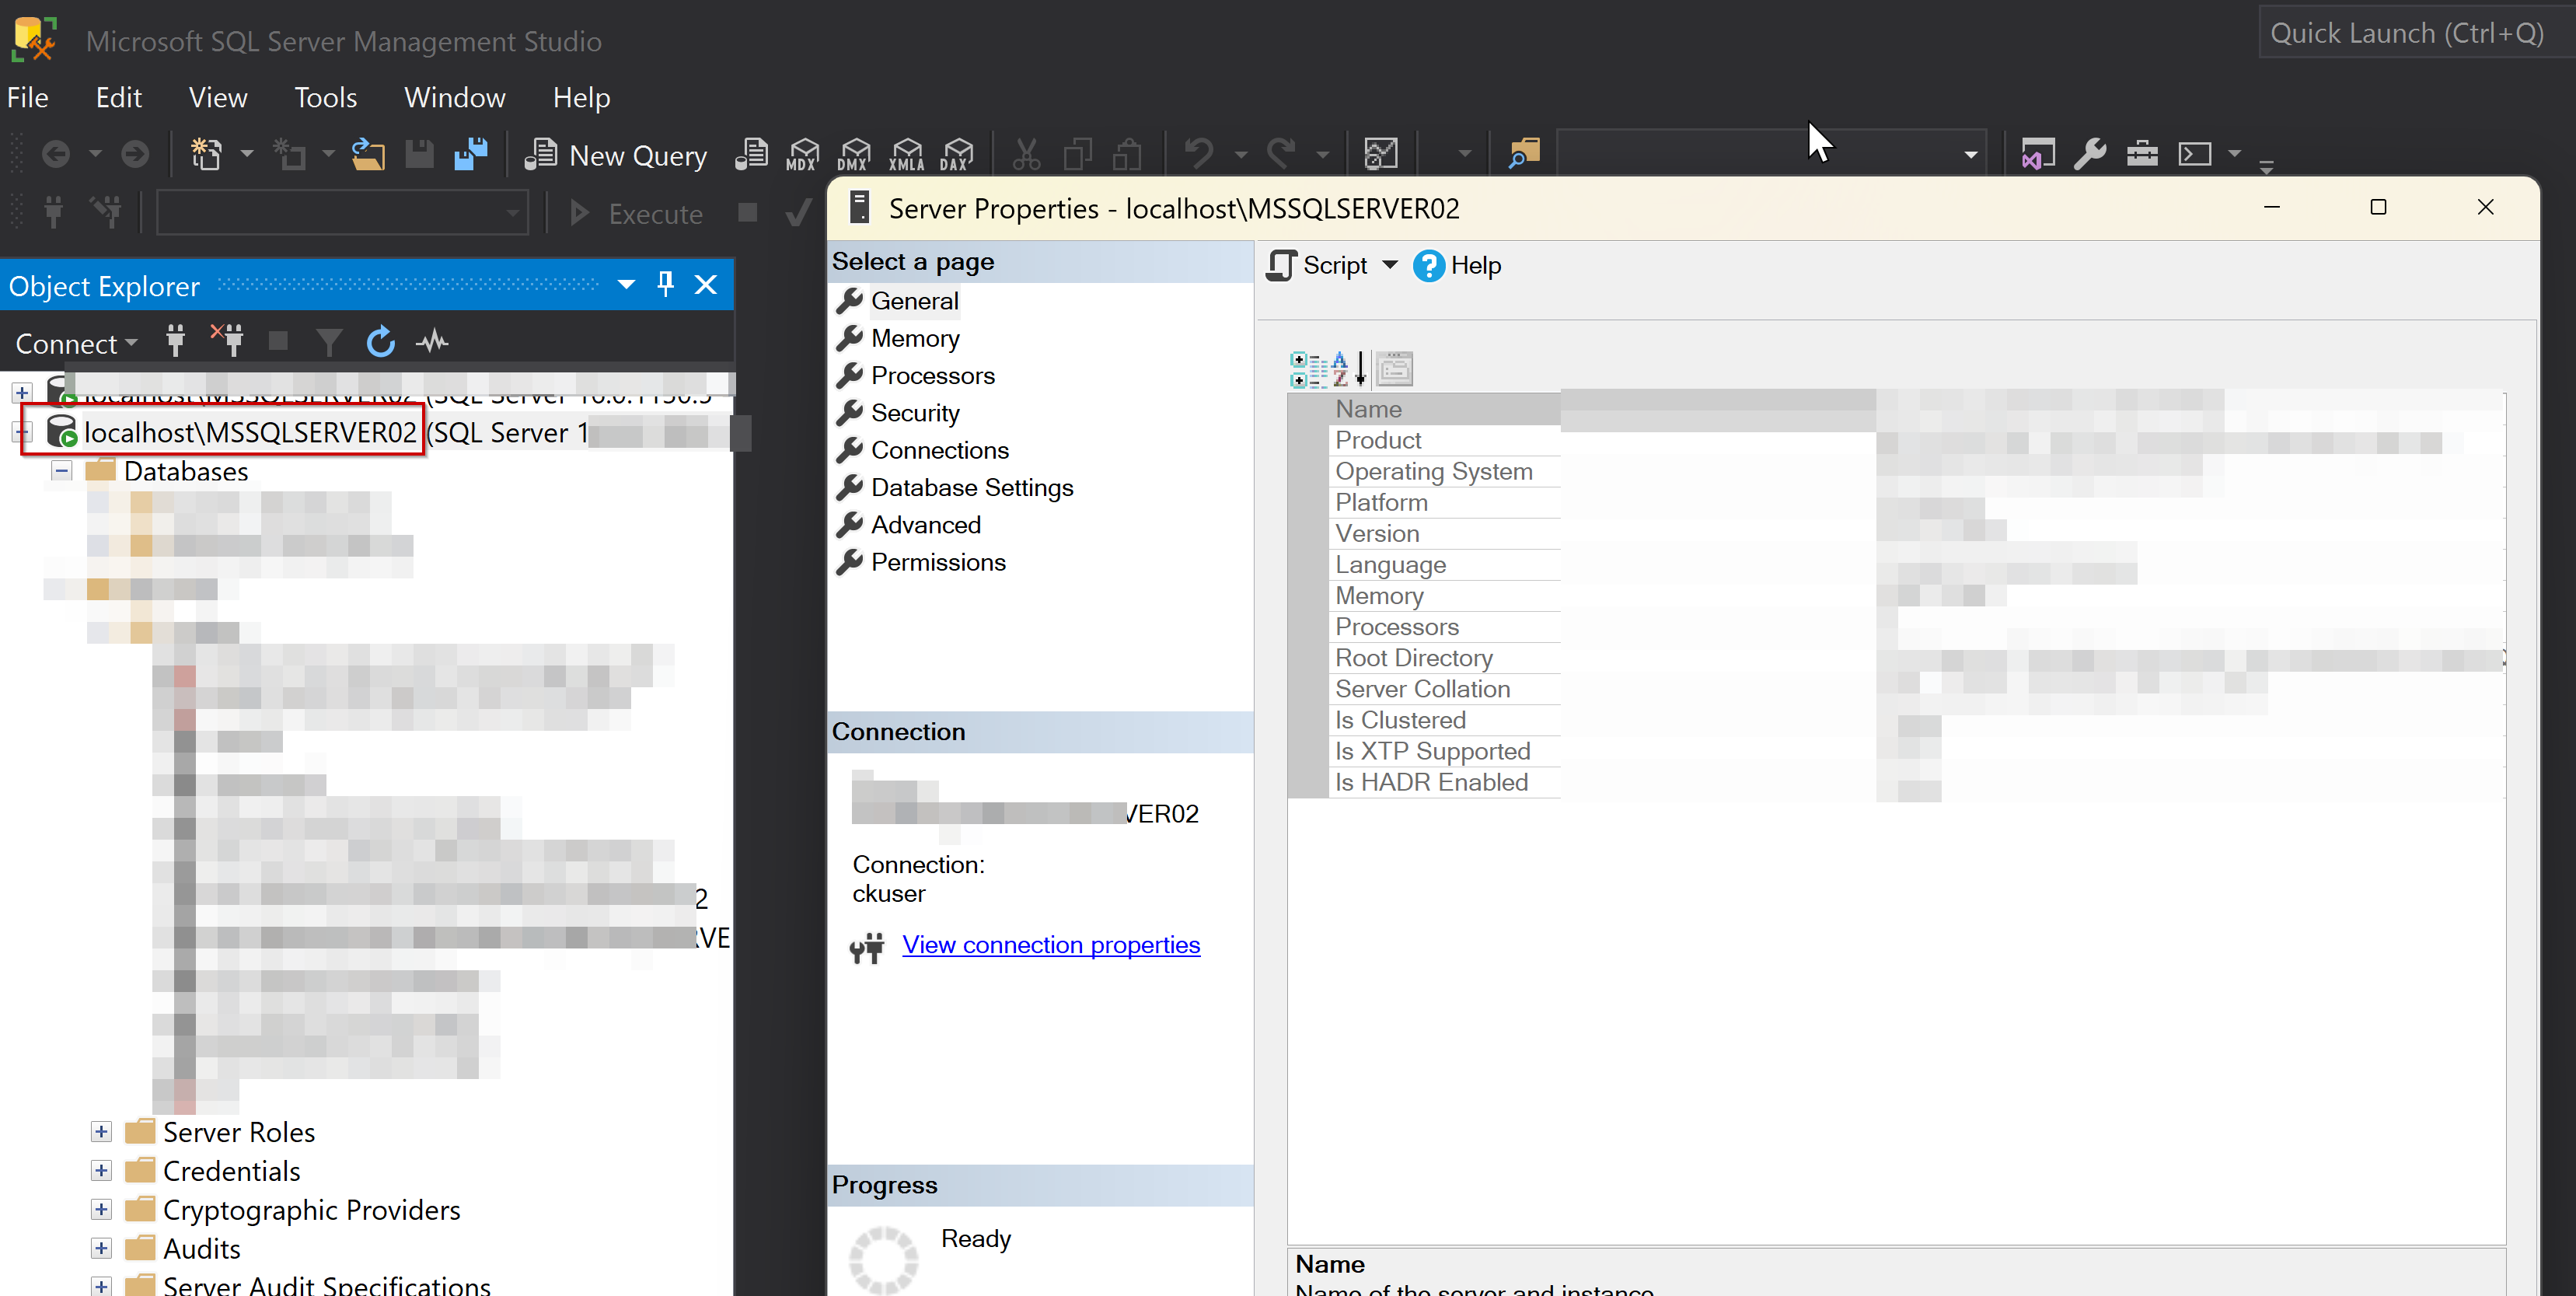This screenshot has width=2576, height=1296.
Task: Expand the Credentials folder
Action: pos(101,1171)
